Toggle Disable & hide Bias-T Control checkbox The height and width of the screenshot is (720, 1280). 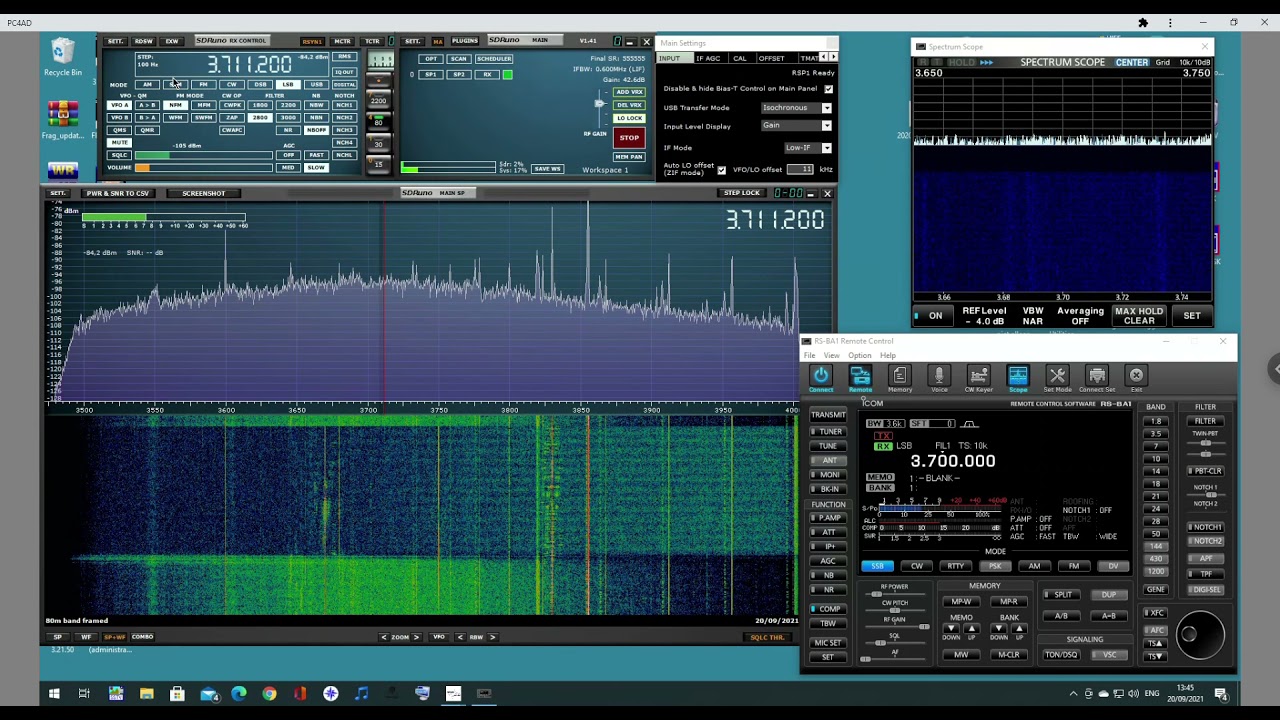point(828,89)
